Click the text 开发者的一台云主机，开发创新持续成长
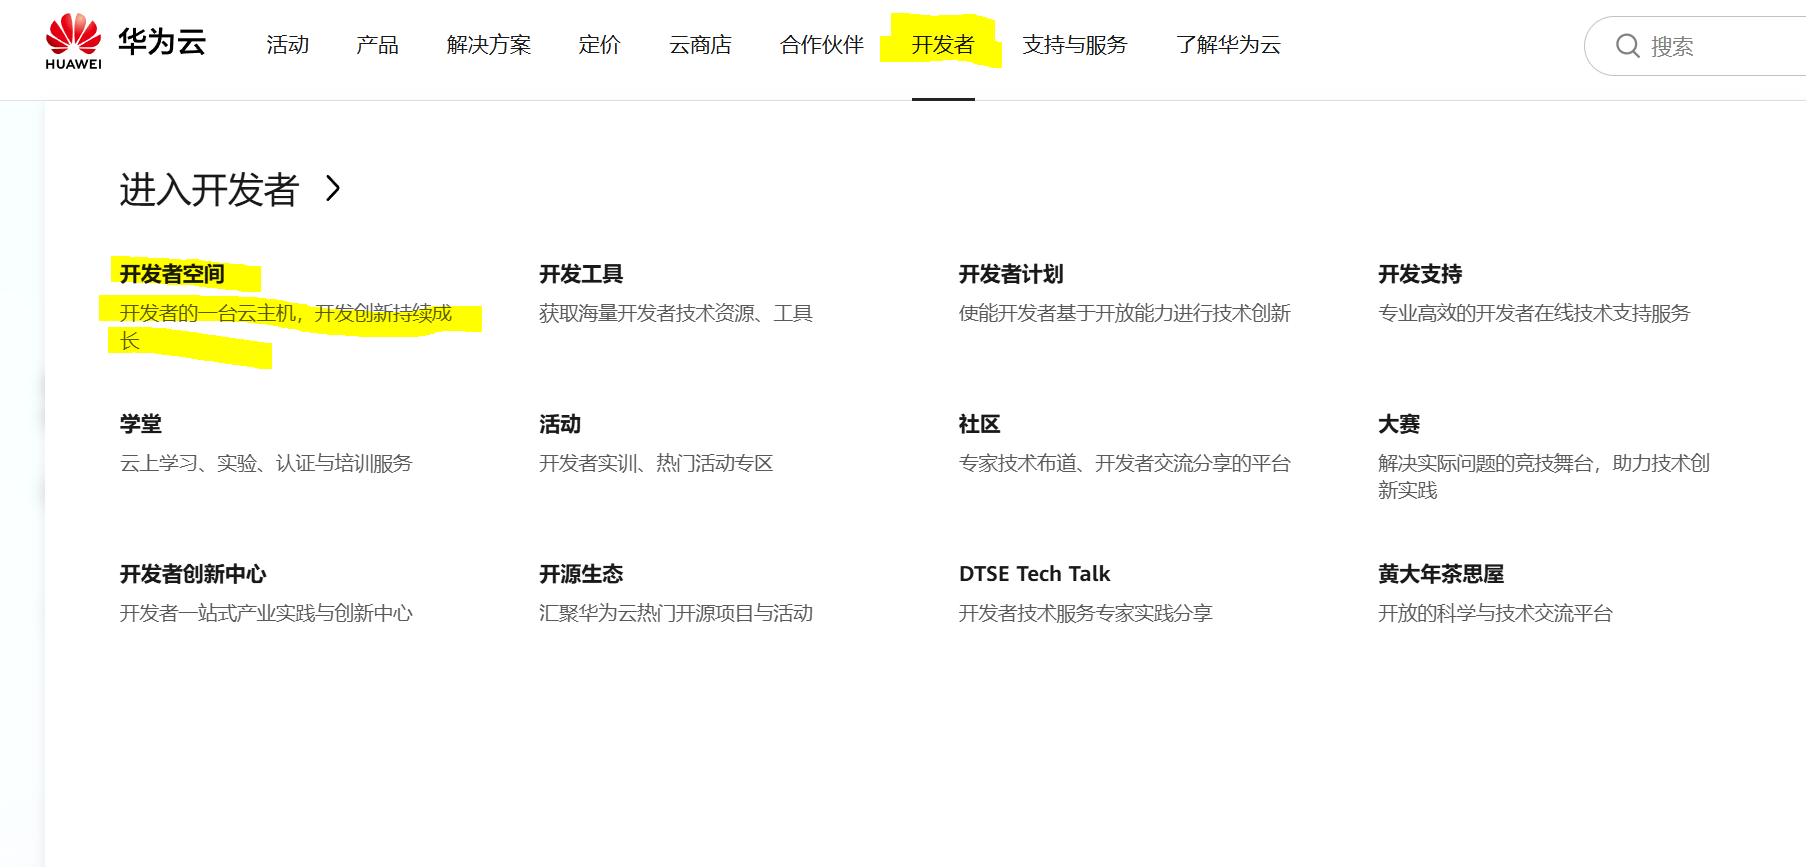 click(286, 327)
